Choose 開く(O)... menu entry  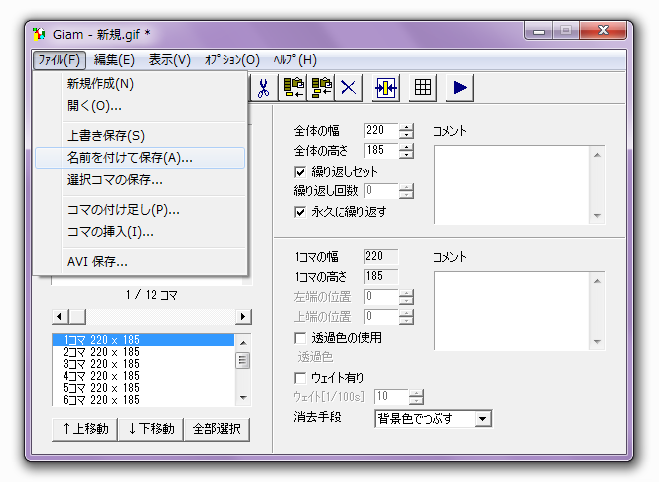pyautogui.click(x=140, y=106)
